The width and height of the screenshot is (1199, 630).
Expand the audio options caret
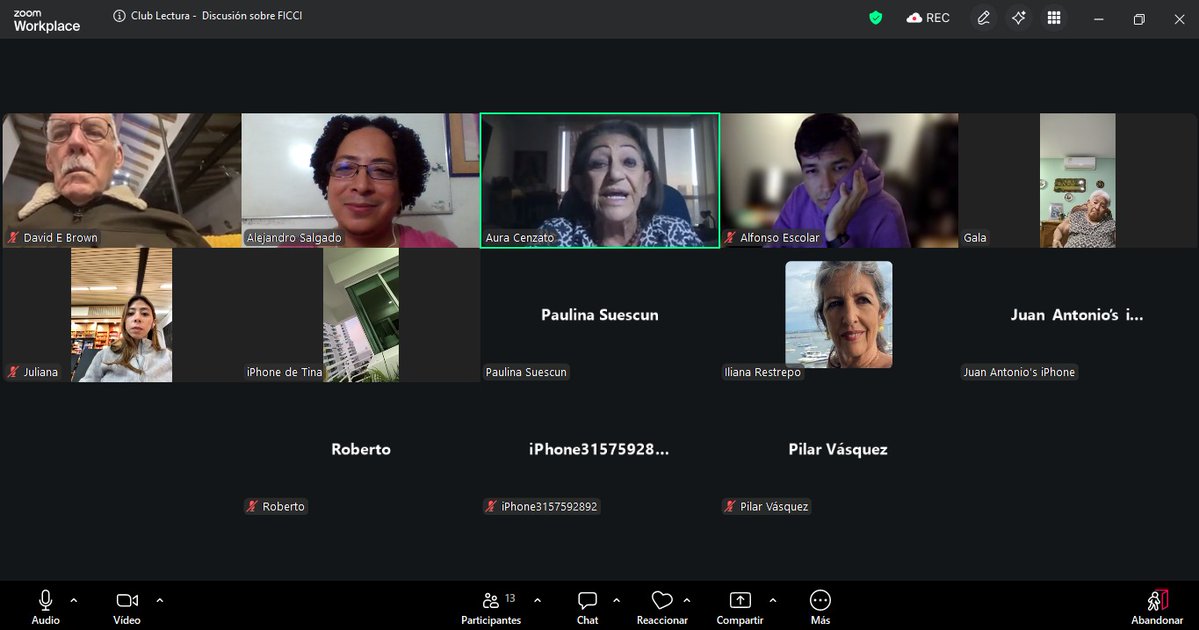(73, 601)
